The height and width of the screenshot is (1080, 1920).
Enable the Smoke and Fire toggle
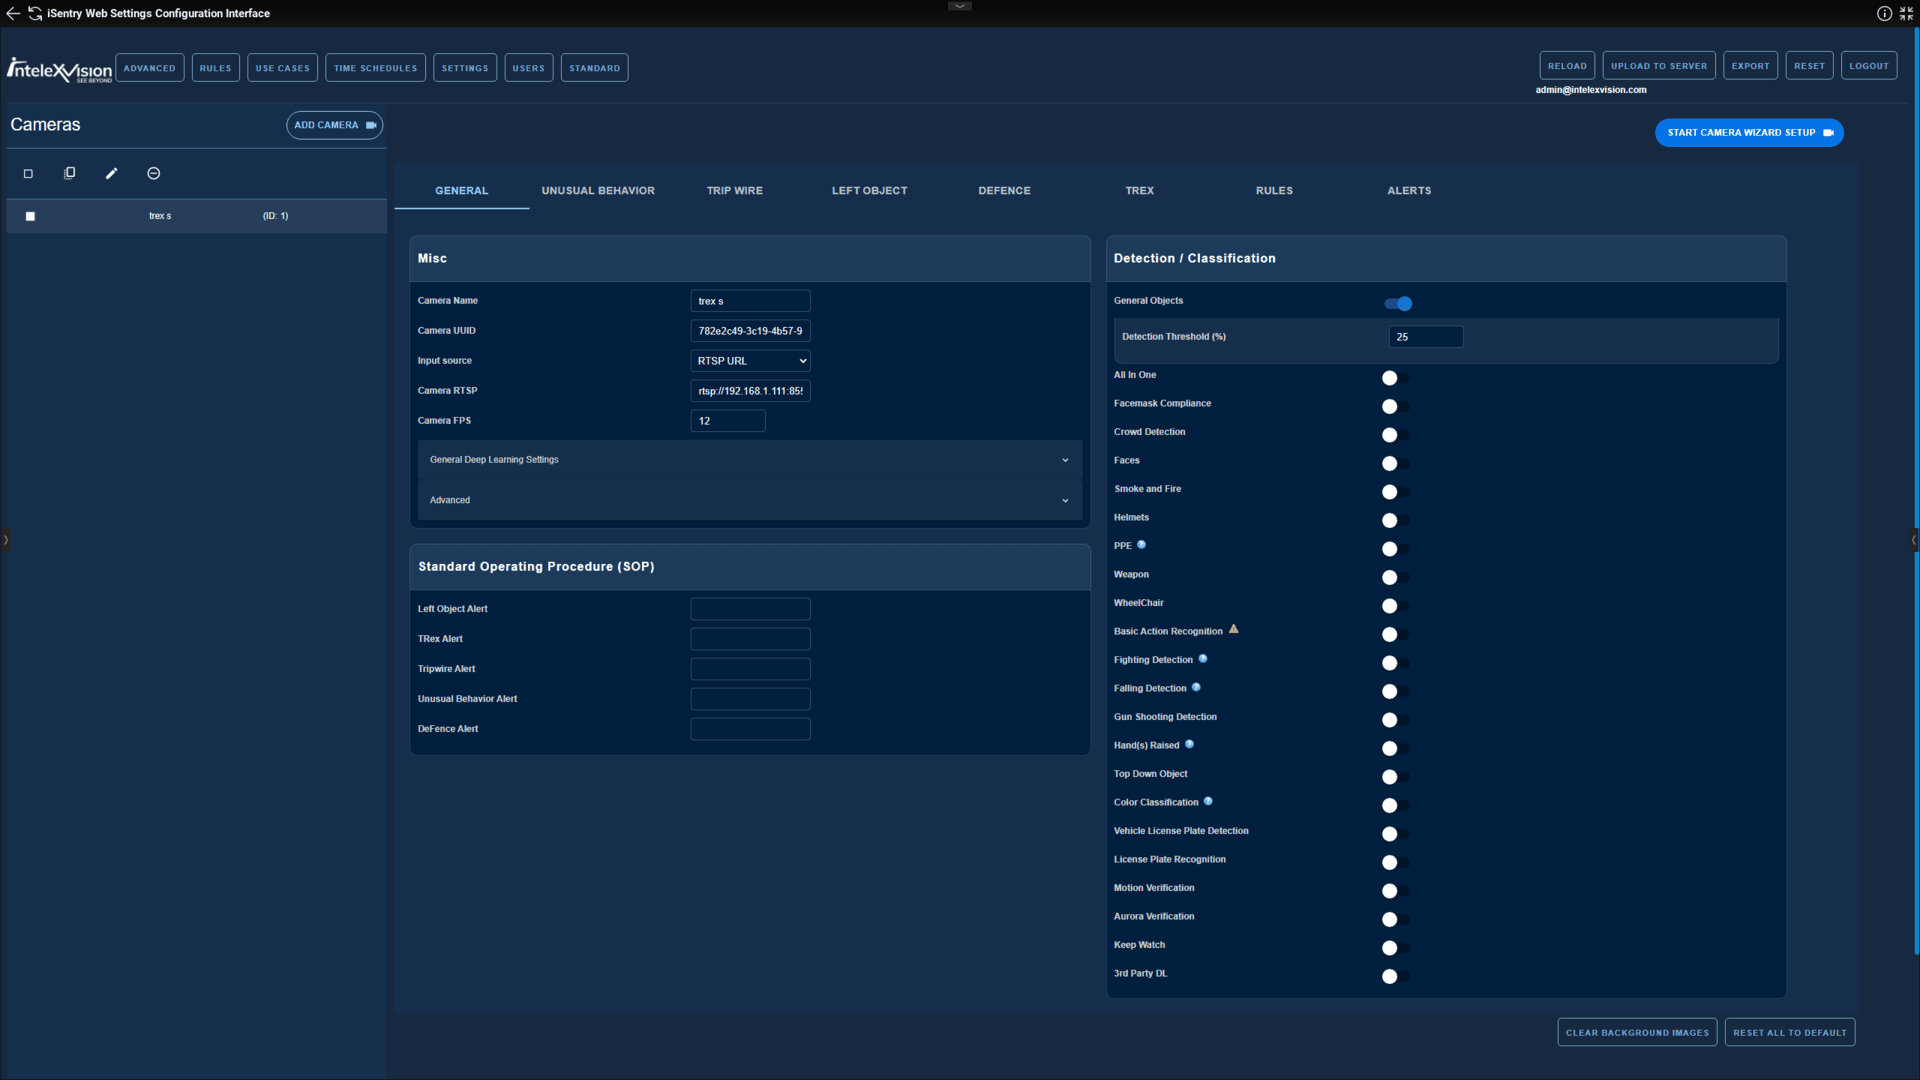click(x=1395, y=492)
